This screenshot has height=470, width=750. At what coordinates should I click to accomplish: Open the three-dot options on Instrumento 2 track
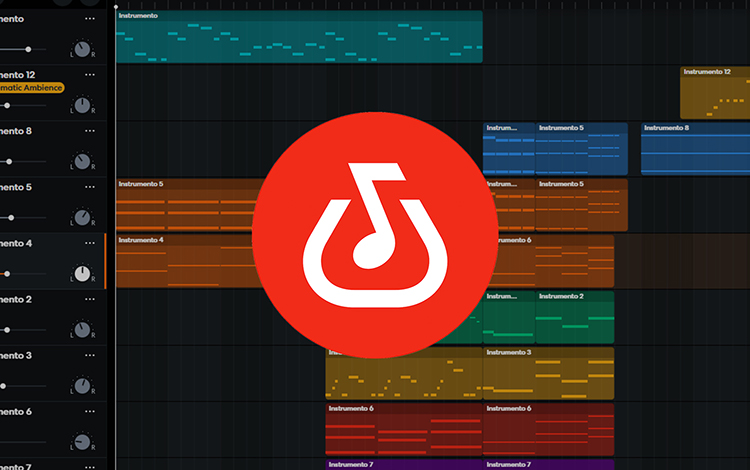coord(90,299)
